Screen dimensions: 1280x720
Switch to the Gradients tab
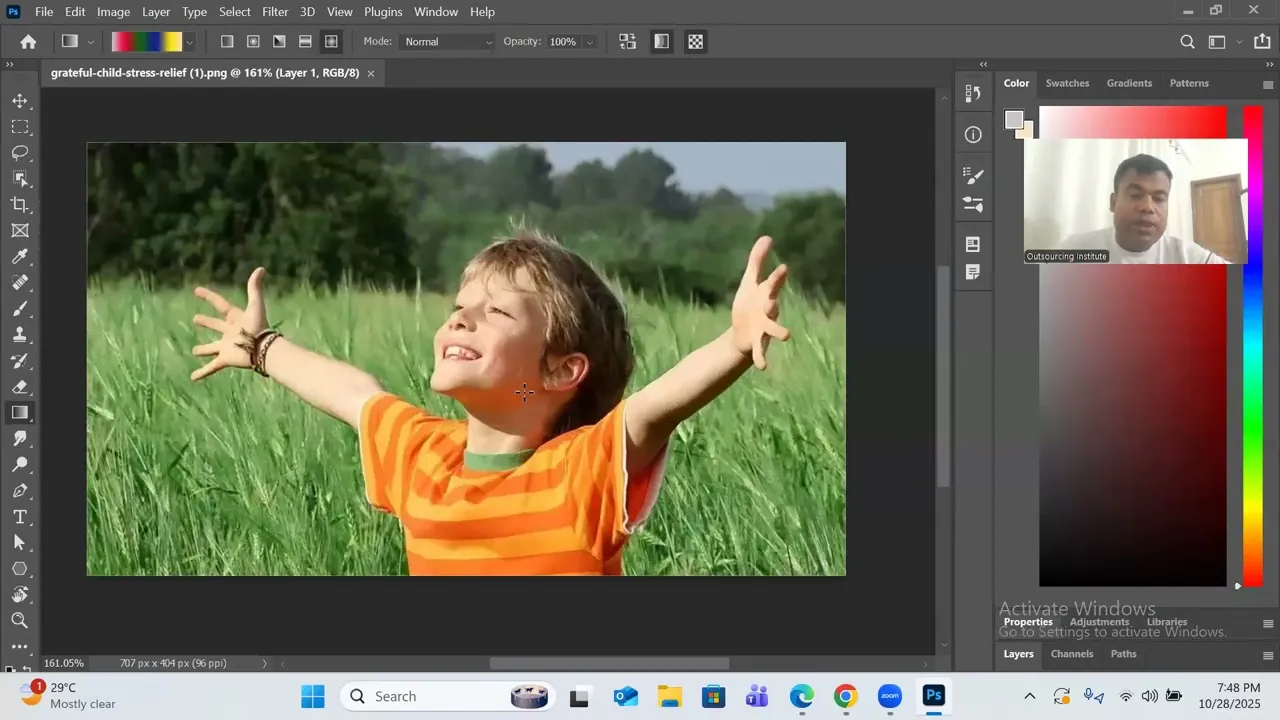coord(1129,83)
